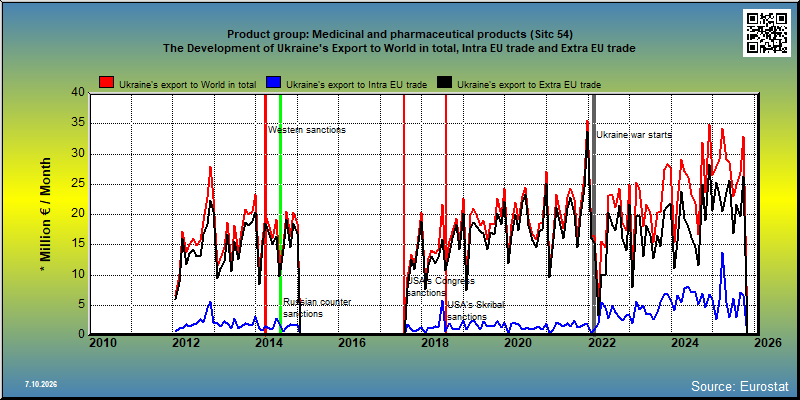Click the x-axis year label 2016

[x=352, y=342]
